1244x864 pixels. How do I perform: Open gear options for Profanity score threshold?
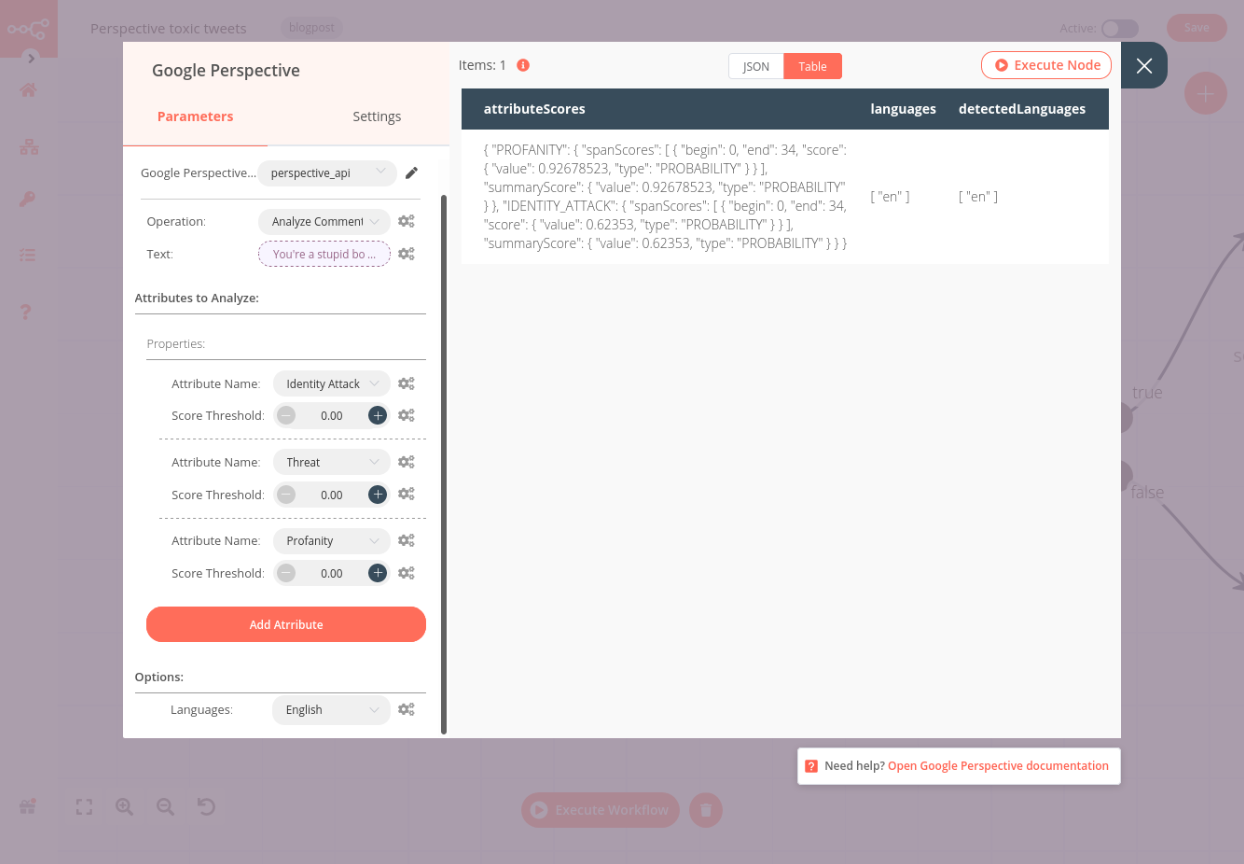tap(406, 573)
